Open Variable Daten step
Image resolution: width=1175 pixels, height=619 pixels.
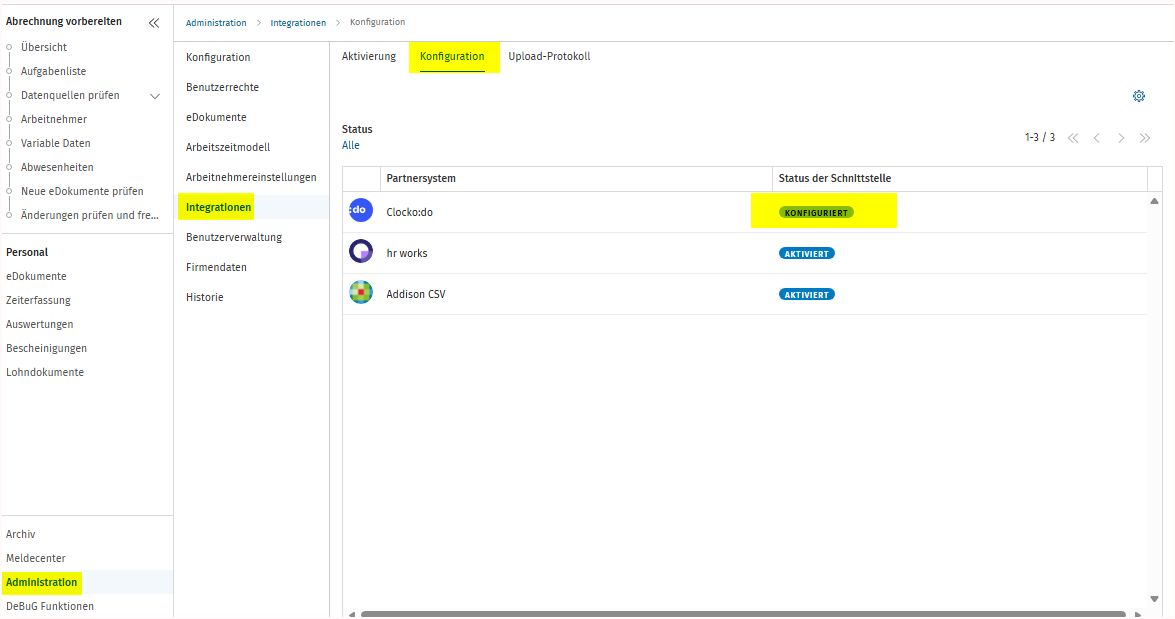coord(55,143)
